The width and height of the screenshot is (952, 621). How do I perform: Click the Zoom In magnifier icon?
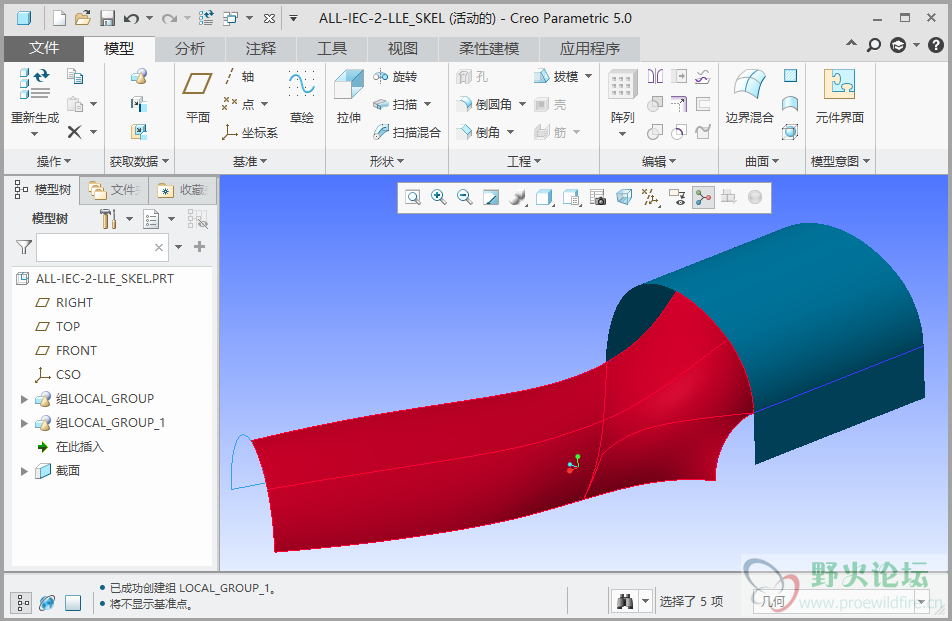(439, 197)
